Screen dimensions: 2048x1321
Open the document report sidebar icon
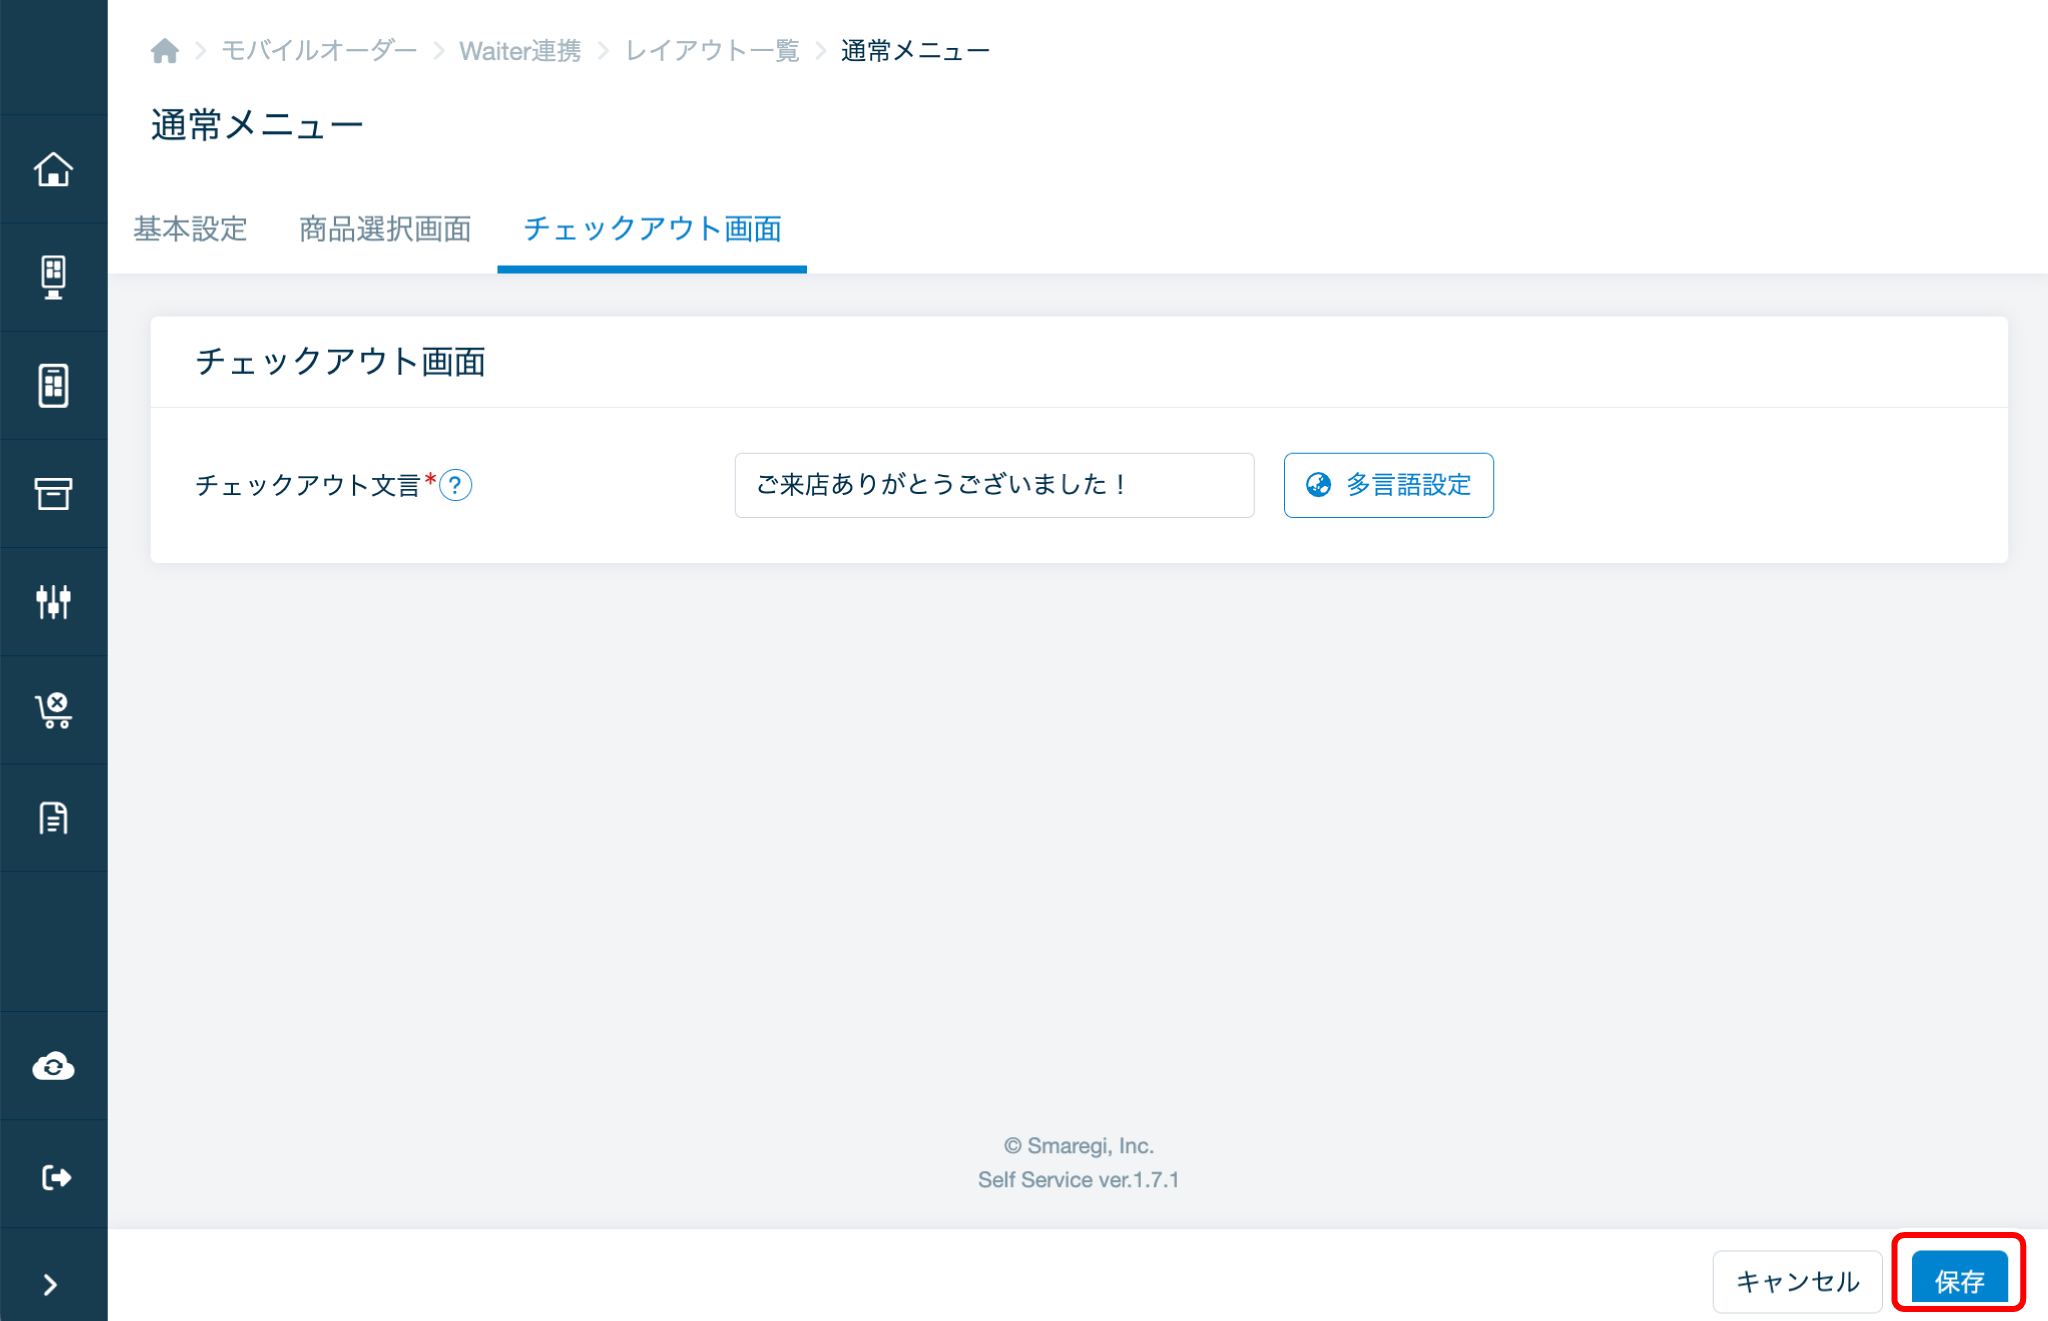pos(53,818)
